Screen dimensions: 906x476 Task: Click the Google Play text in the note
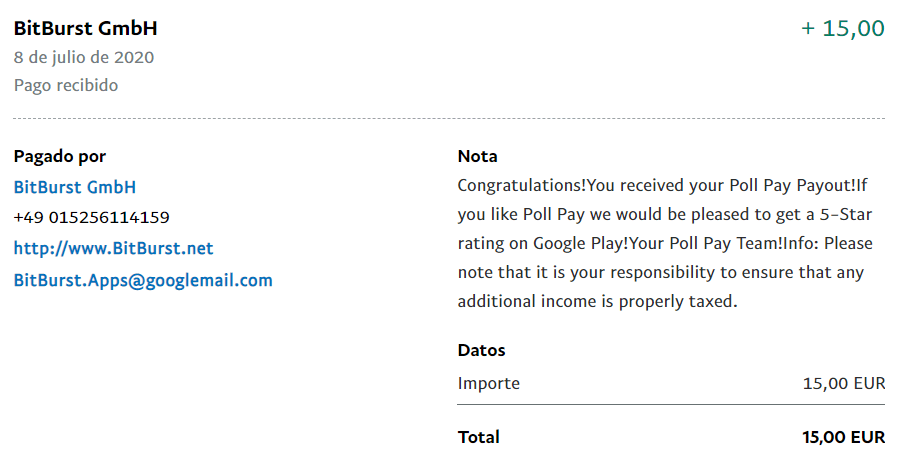(573, 243)
